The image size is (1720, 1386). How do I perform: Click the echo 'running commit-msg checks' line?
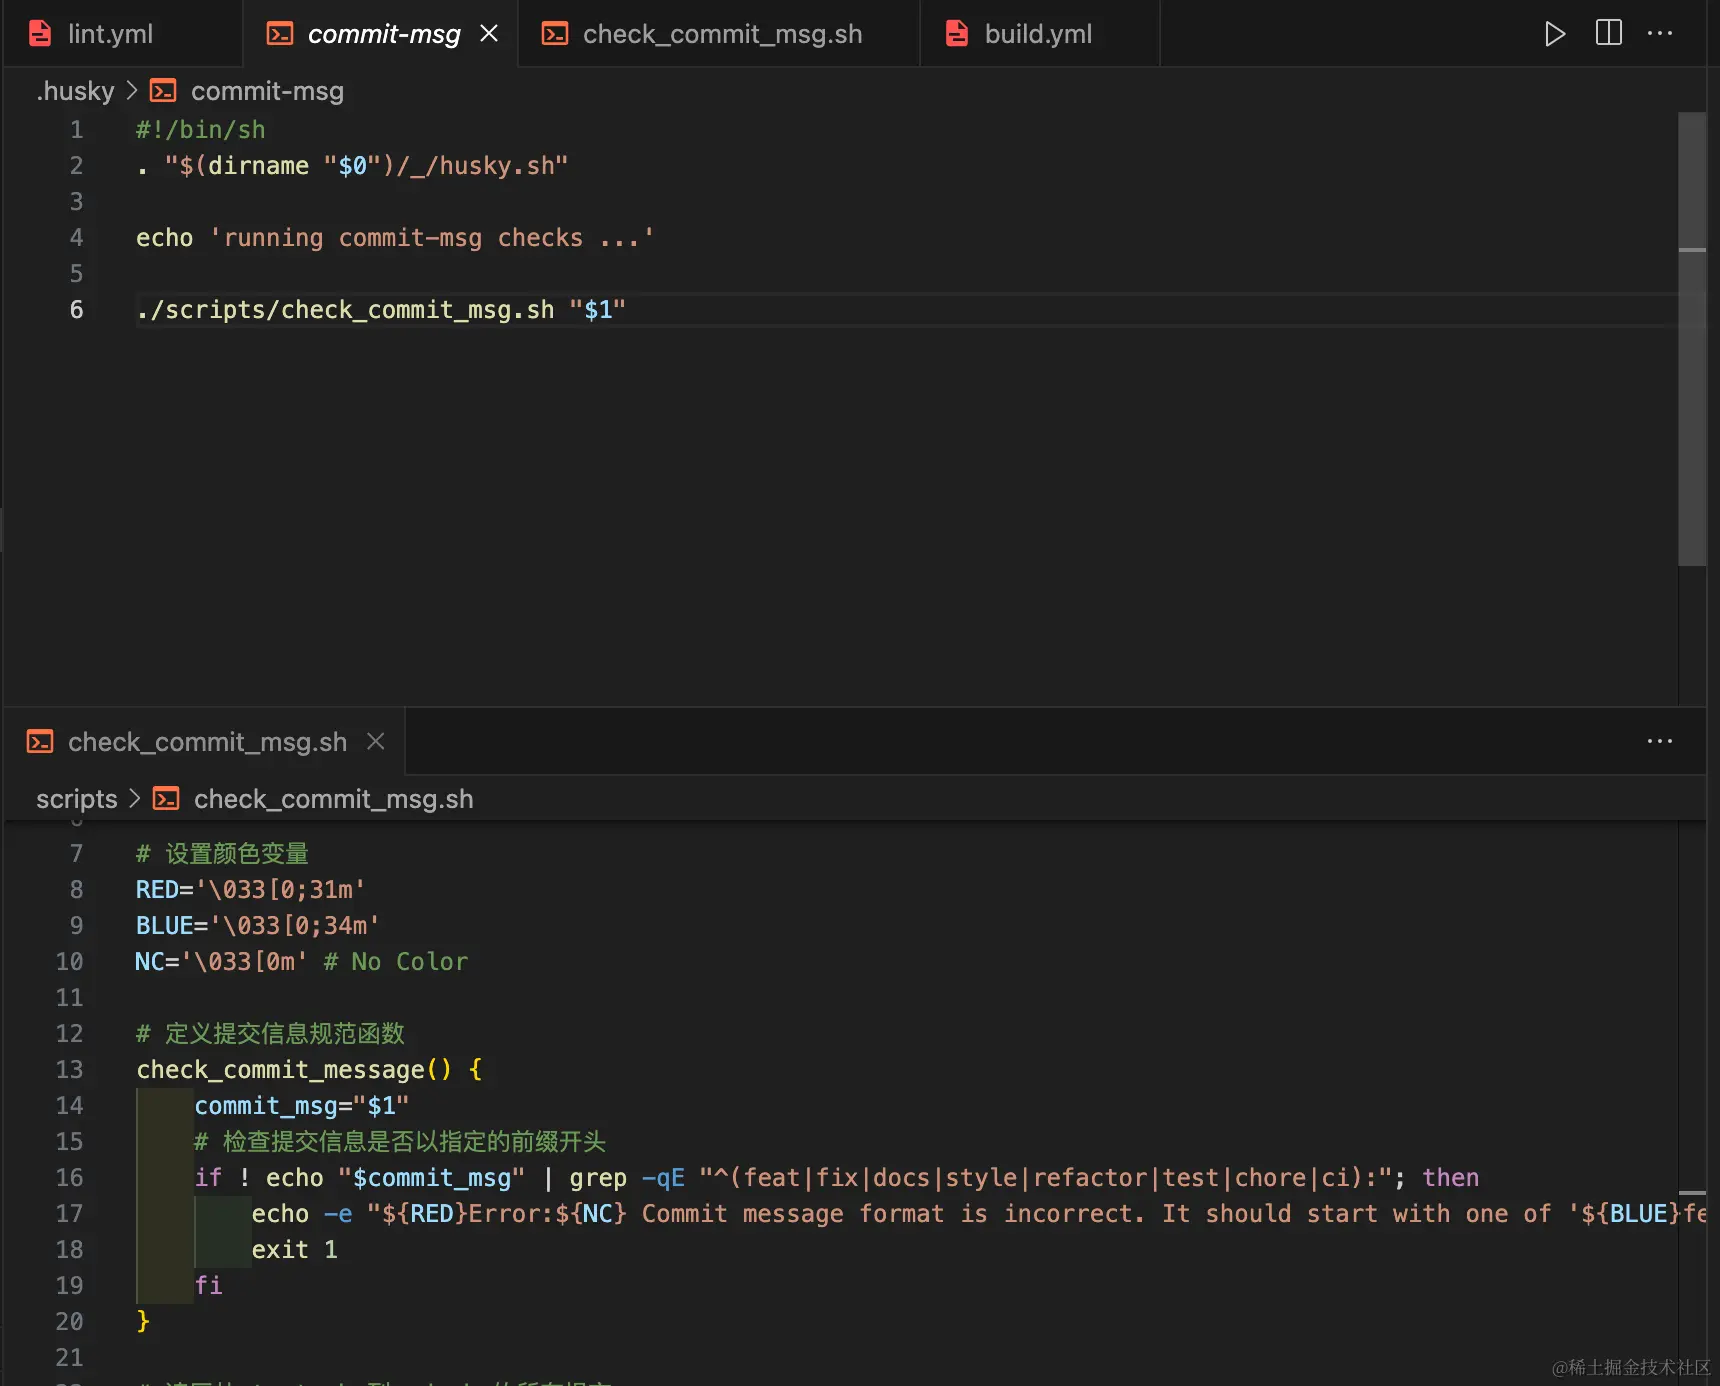click(x=395, y=238)
